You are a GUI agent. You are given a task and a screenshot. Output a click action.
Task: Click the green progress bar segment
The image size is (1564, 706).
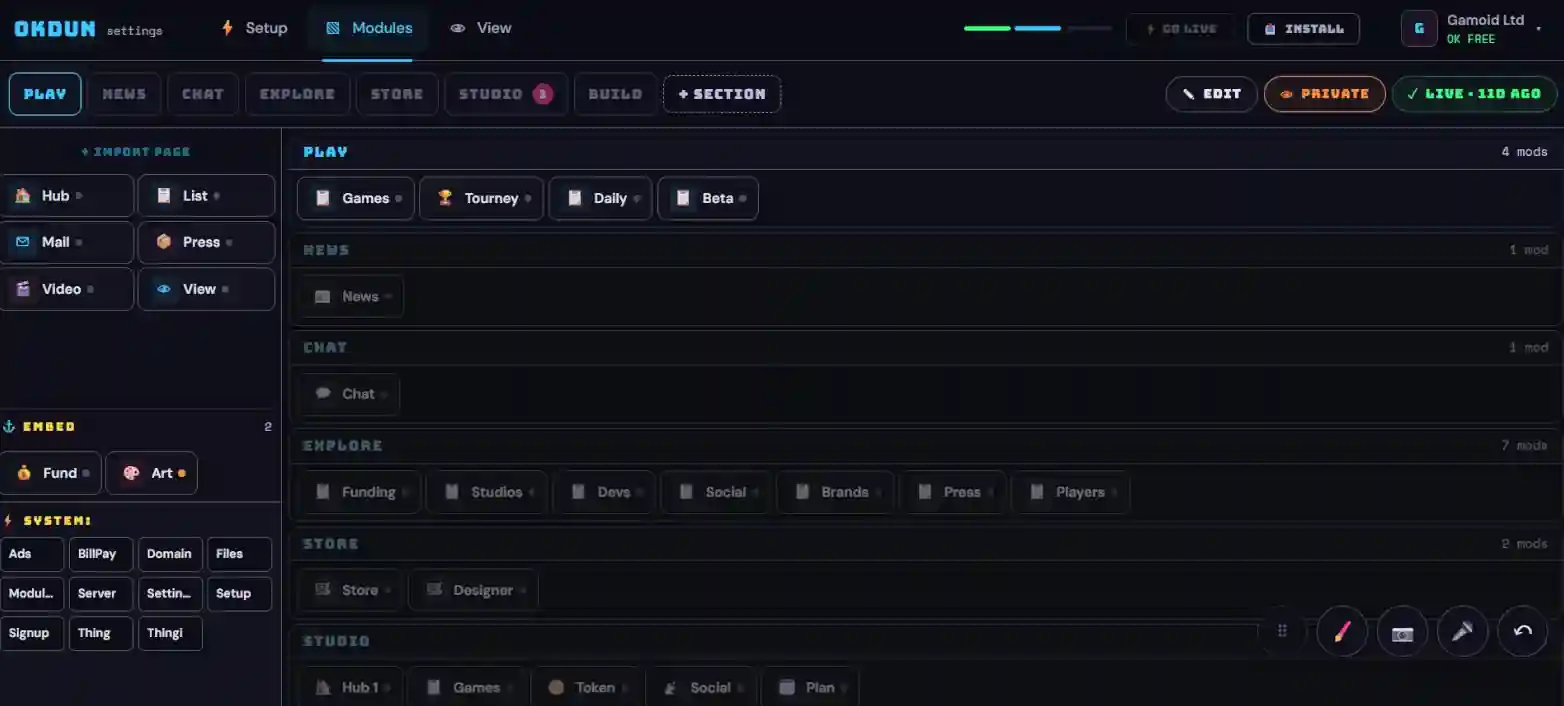point(987,28)
